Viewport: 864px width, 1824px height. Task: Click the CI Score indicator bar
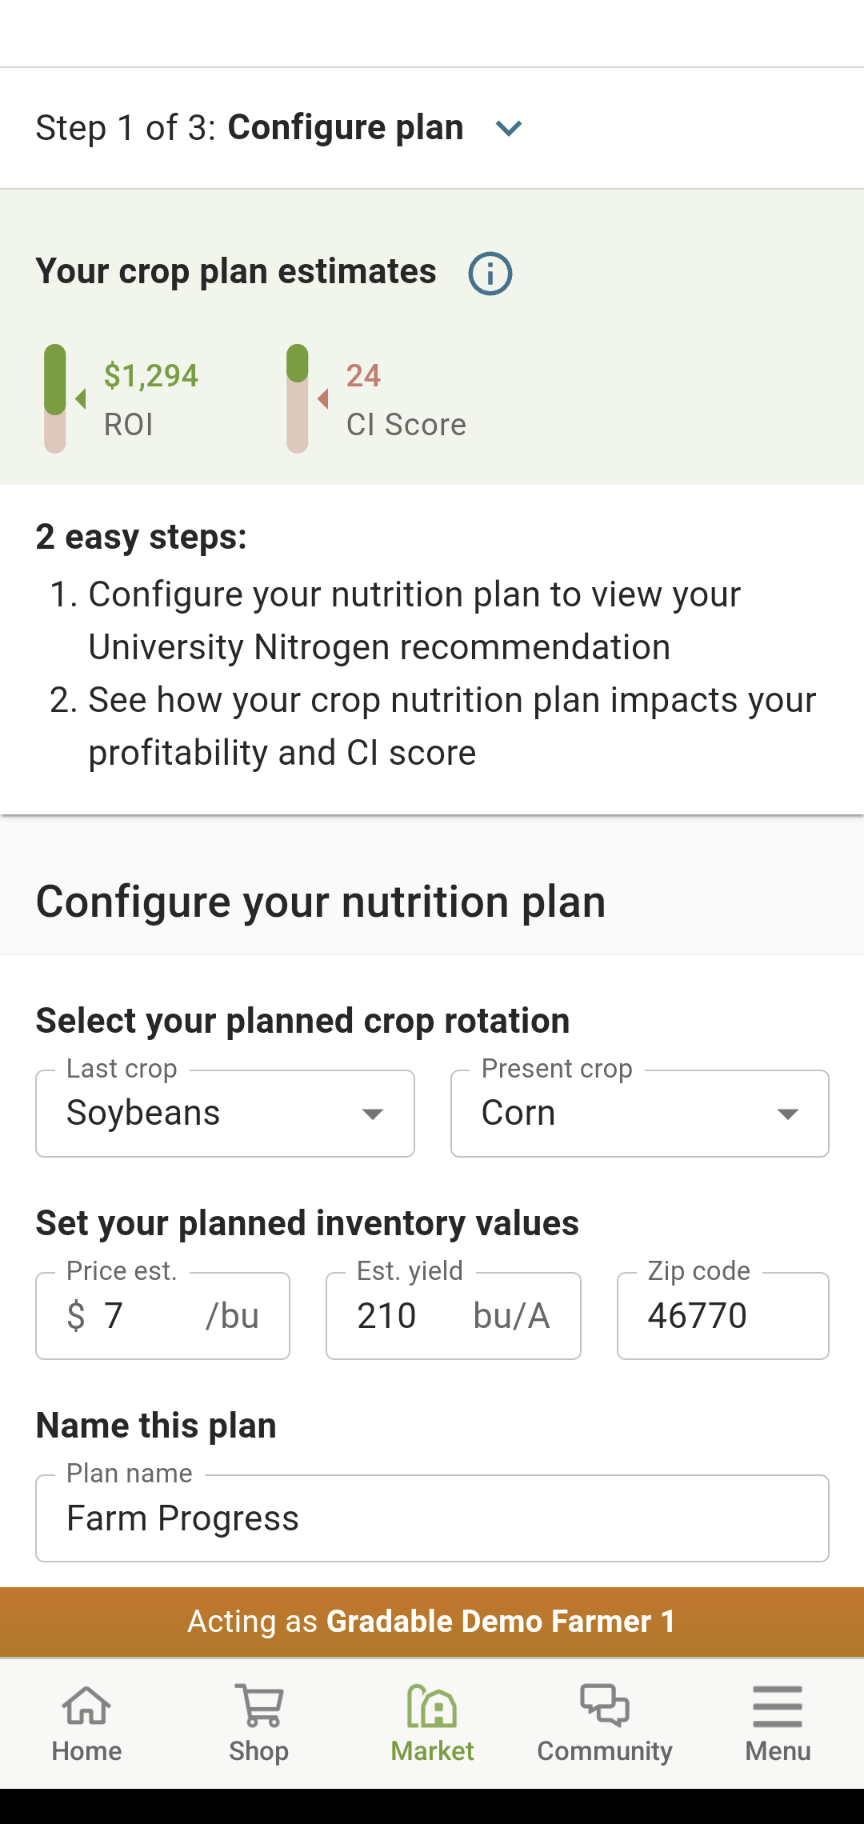(297, 398)
